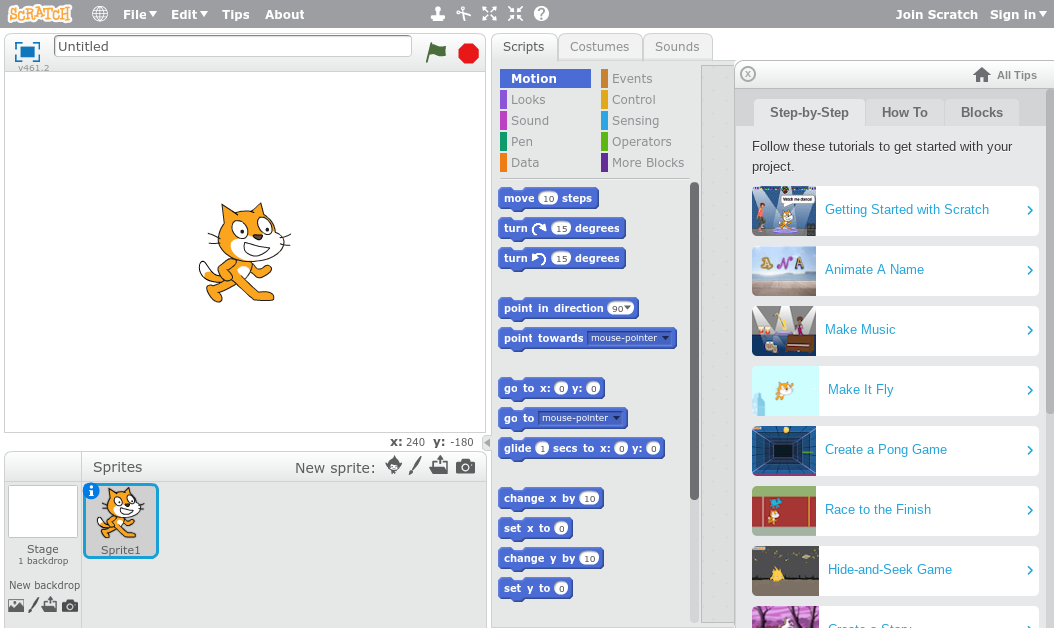Image resolution: width=1054 pixels, height=628 pixels.
Task: Select the Step-by-Step tips tab
Action: point(809,112)
